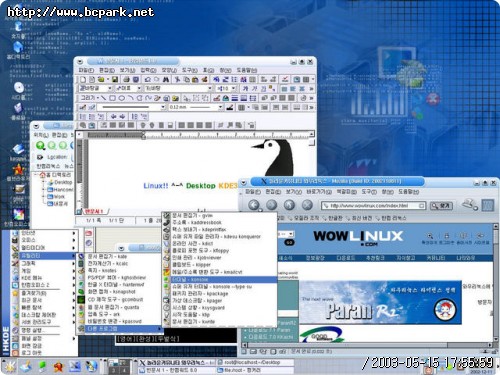The width and height of the screenshot is (500, 375).
Task: Click the Konqueror Location address field
Action: 72,157
